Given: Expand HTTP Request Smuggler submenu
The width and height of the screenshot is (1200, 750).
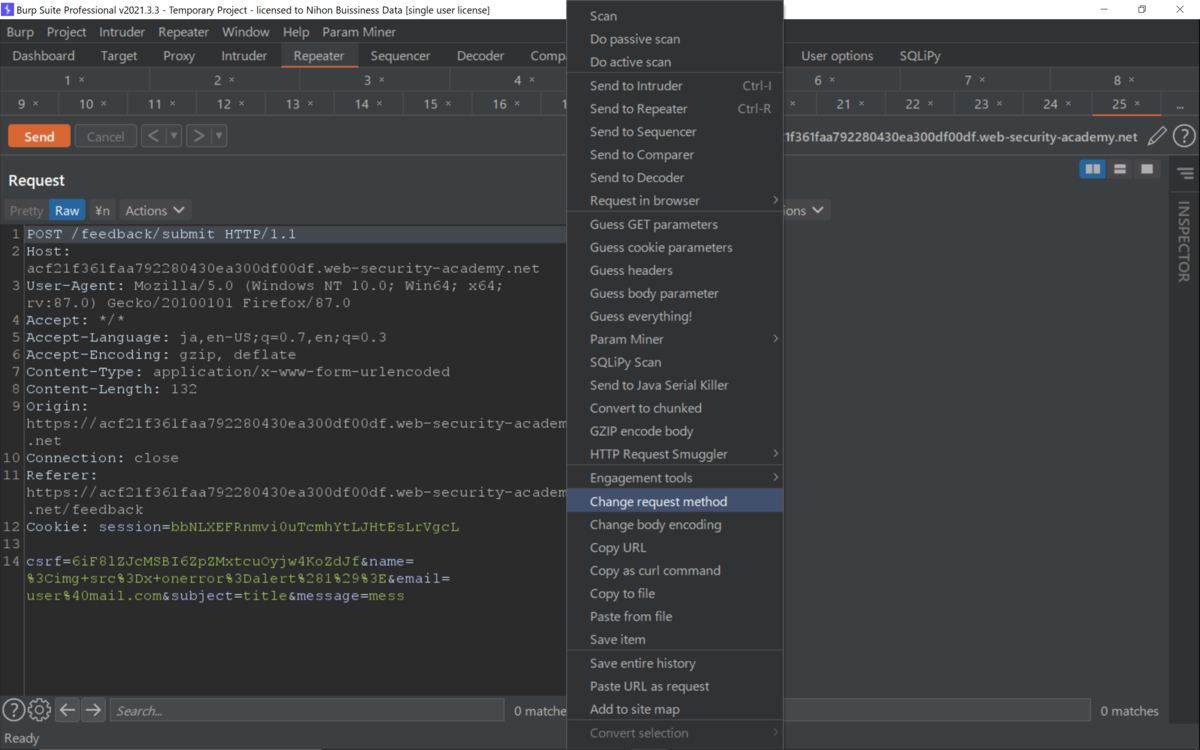Looking at the screenshot, I should (674, 454).
